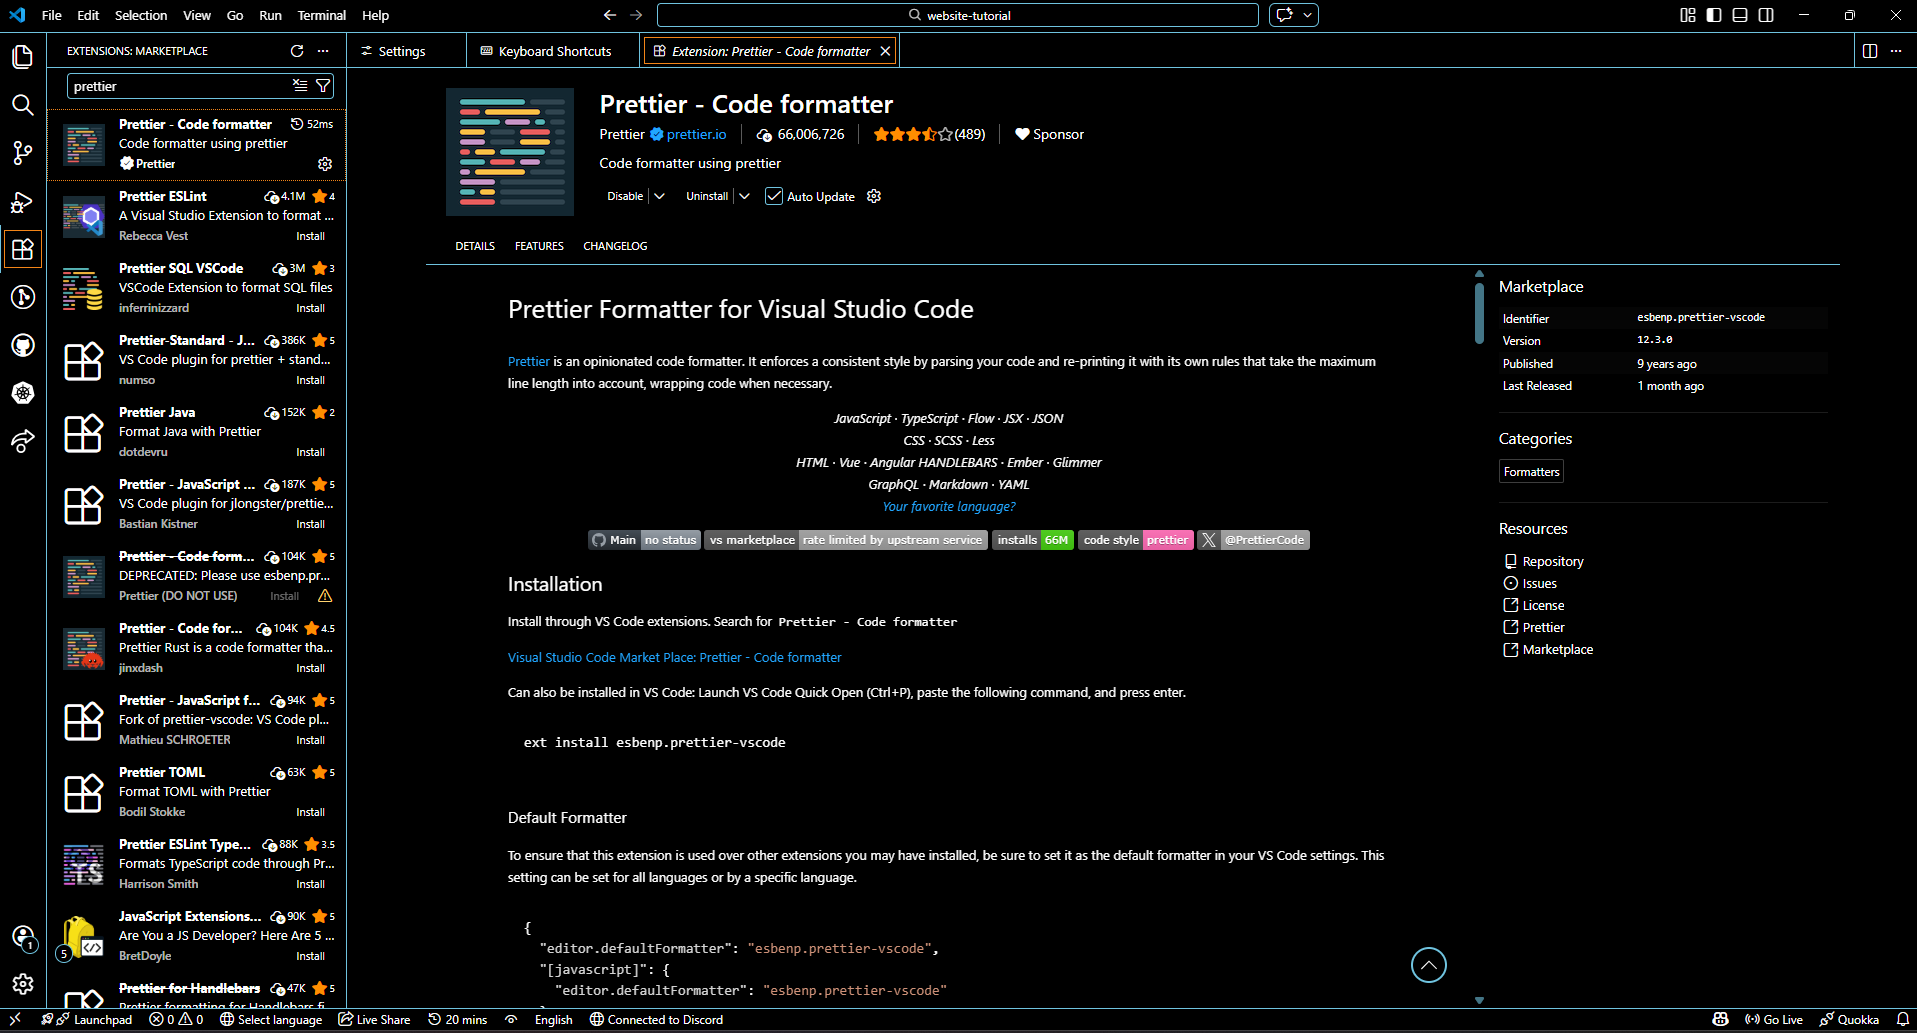Switch to the FEATURES tab
Screen dimensions: 1917x1033
pos(539,245)
